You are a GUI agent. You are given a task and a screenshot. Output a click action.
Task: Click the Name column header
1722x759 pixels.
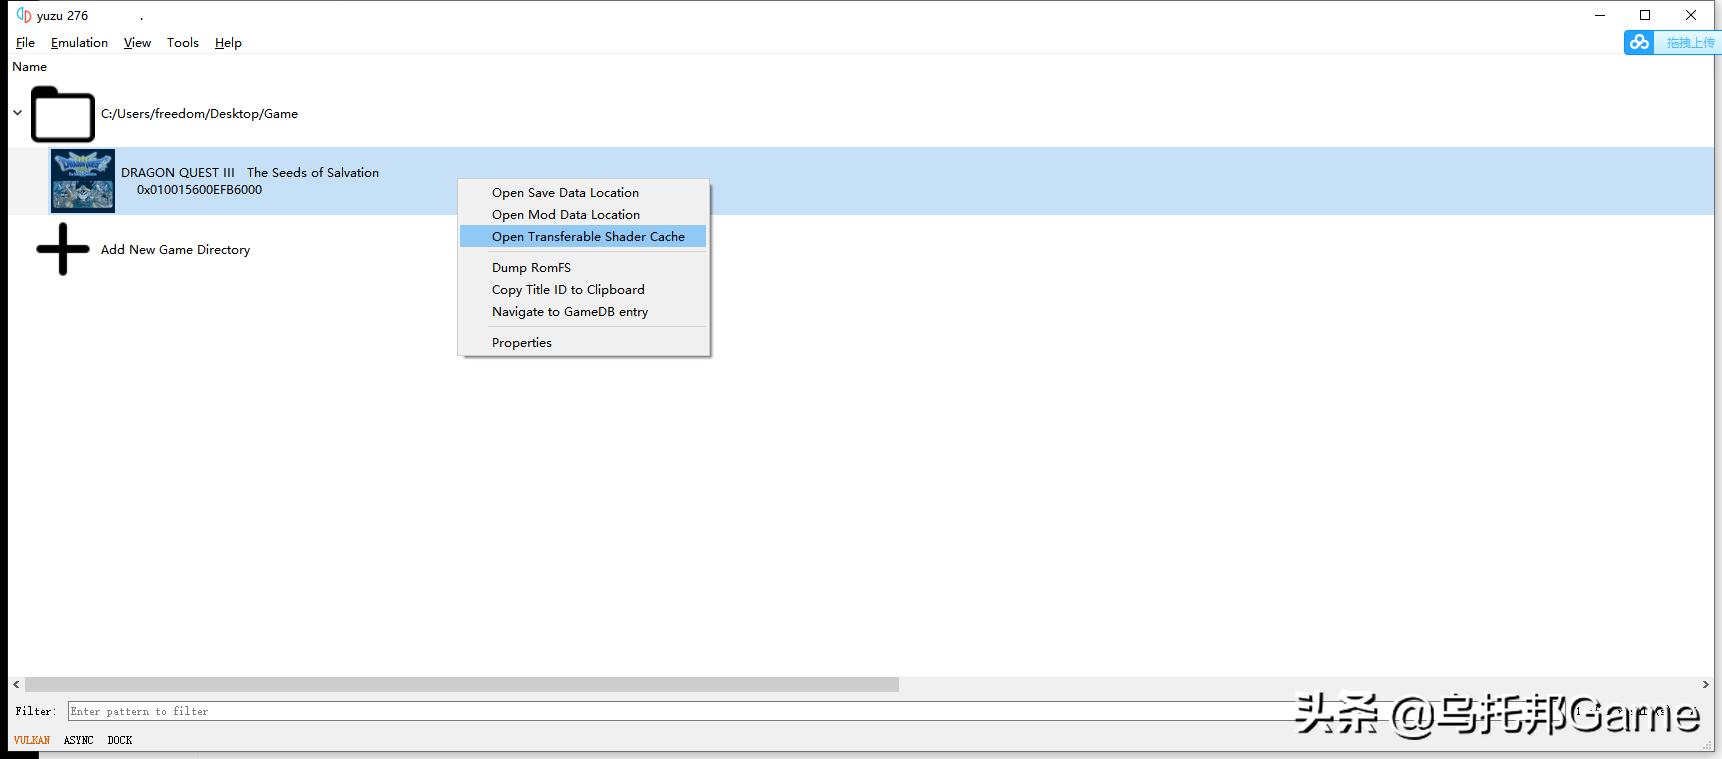click(x=30, y=67)
